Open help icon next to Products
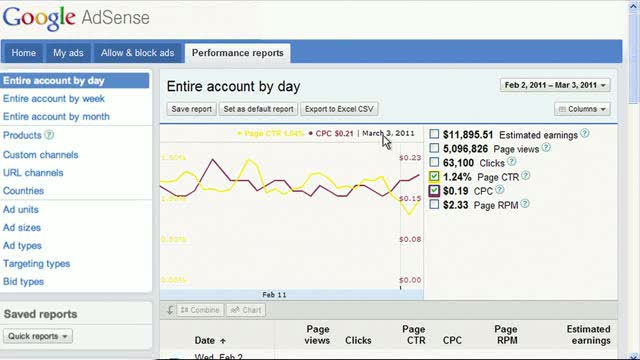Viewport: 640px width, 360px height. [x=49, y=135]
